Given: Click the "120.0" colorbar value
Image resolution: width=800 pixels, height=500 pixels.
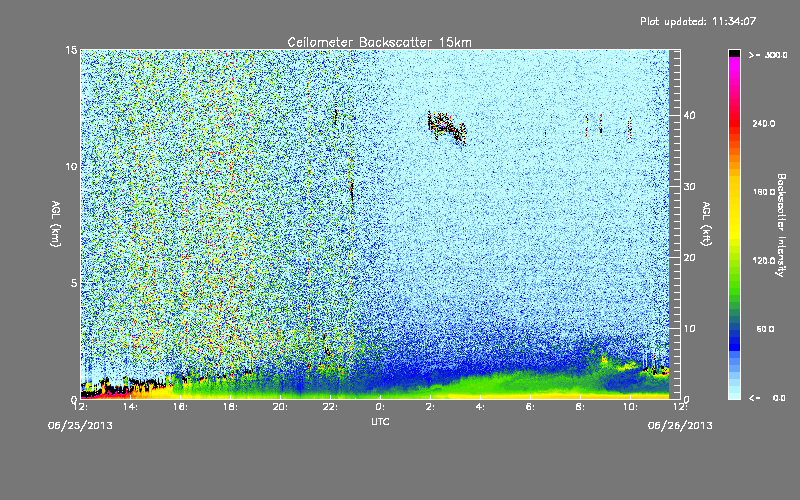Looking at the screenshot, I should 764,261.
